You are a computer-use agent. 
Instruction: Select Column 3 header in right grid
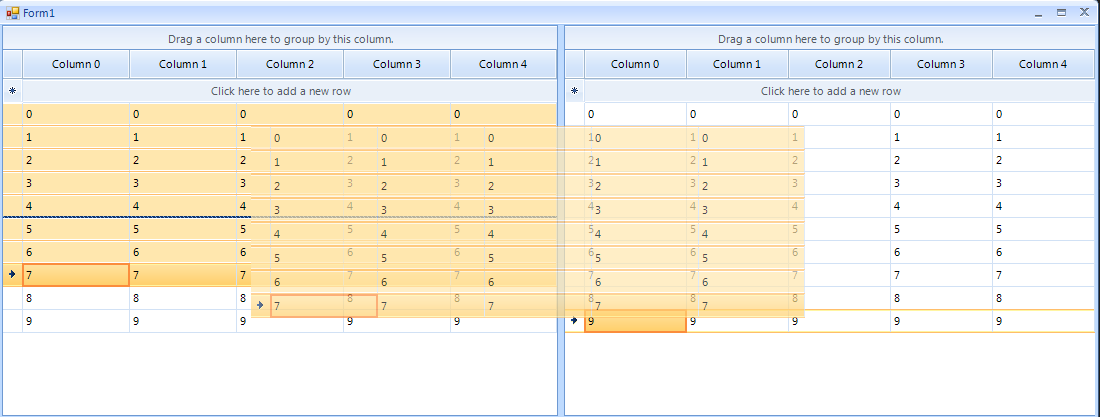pos(941,64)
